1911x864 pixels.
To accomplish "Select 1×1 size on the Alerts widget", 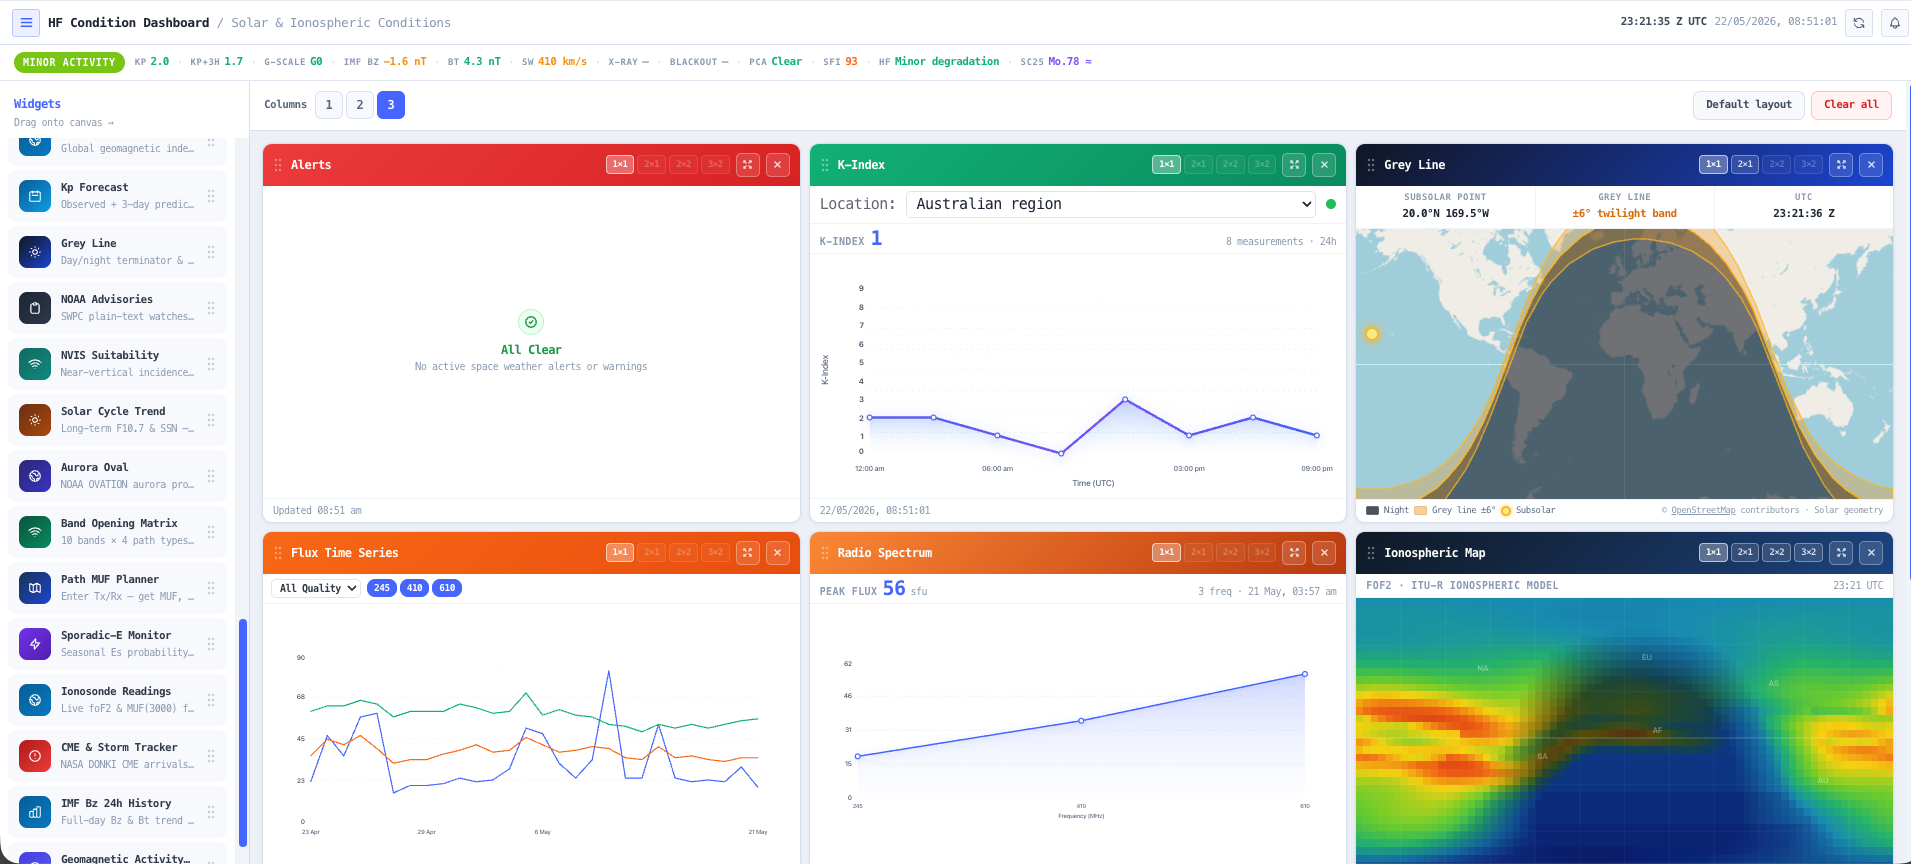I will (x=620, y=164).
